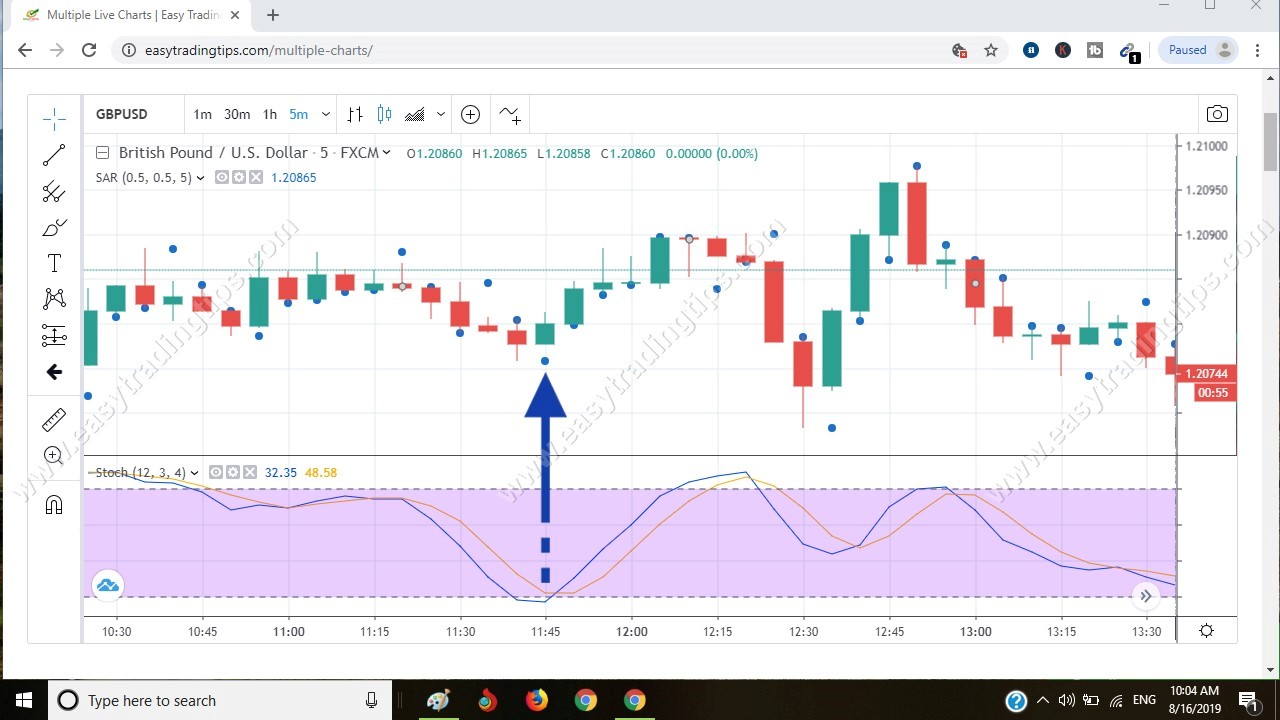
Task: Open the compare/add symbol plus icon
Action: point(470,114)
